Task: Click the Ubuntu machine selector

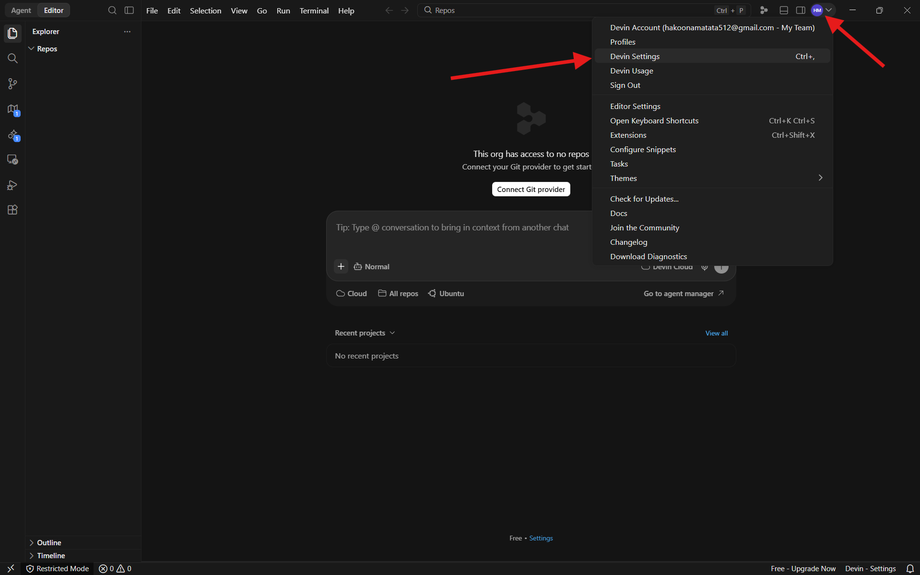Action: tap(446, 293)
